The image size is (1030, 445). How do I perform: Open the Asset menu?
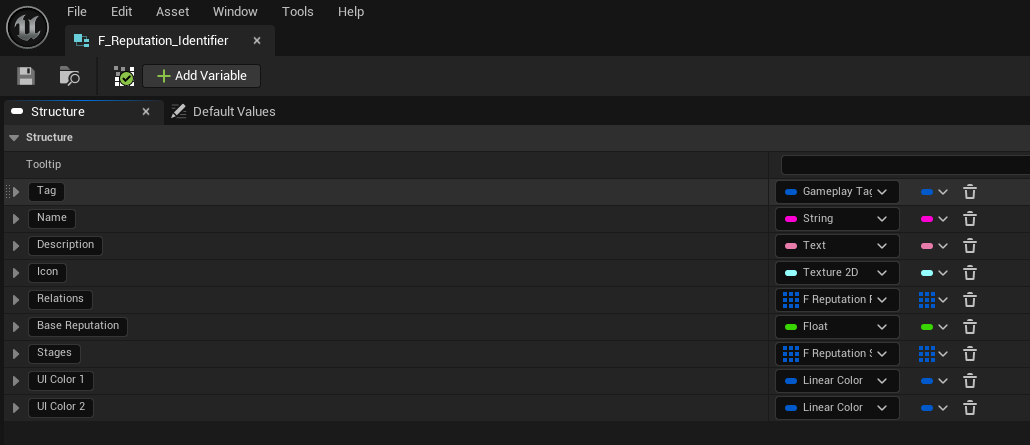coord(172,12)
